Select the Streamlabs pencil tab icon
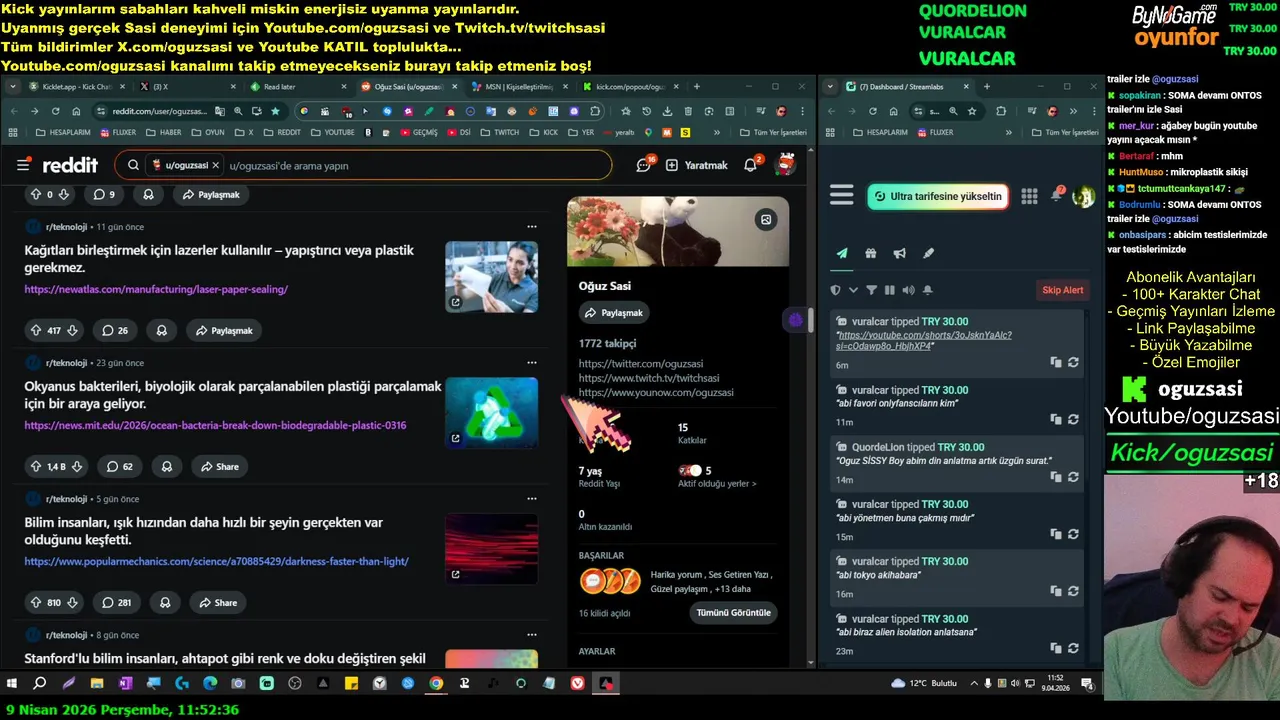Viewport: 1280px width, 720px height. pos(928,254)
